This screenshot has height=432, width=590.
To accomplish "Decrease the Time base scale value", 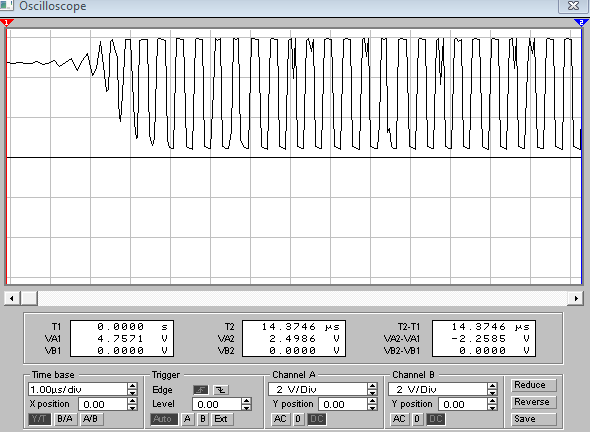I will click(132, 392).
